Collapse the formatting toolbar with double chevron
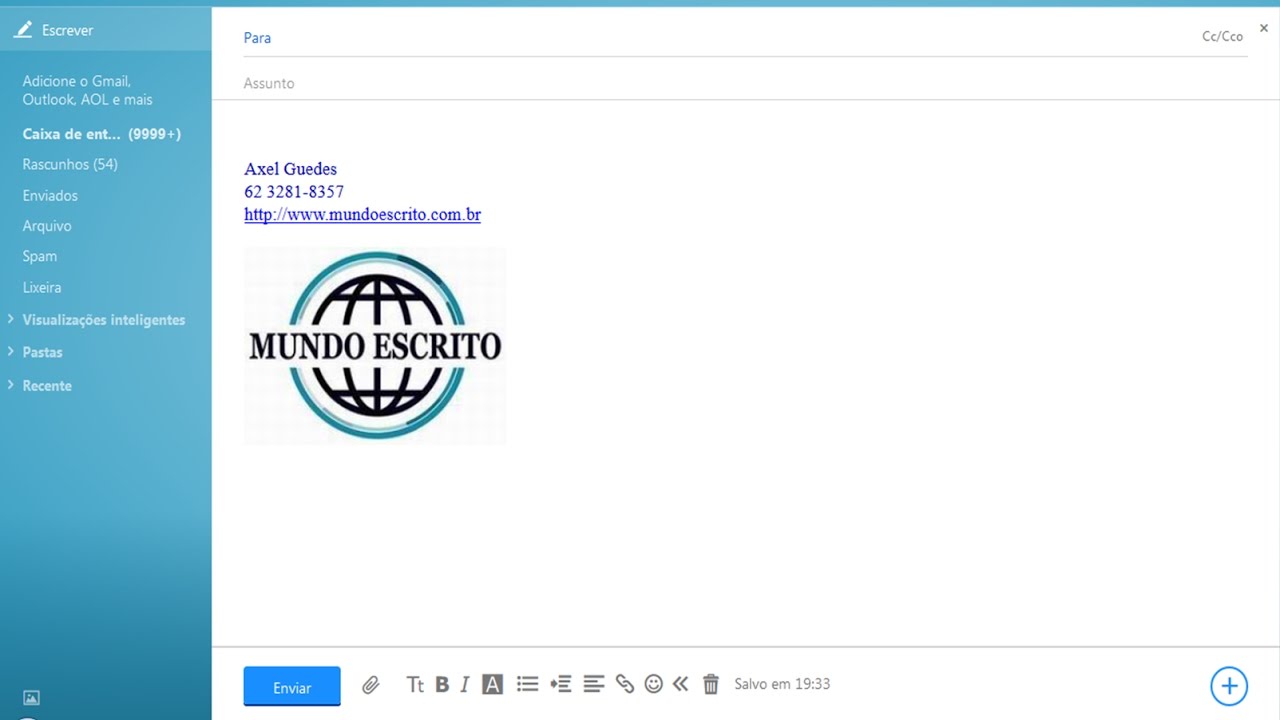The height and width of the screenshot is (720, 1280). (x=681, y=684)
